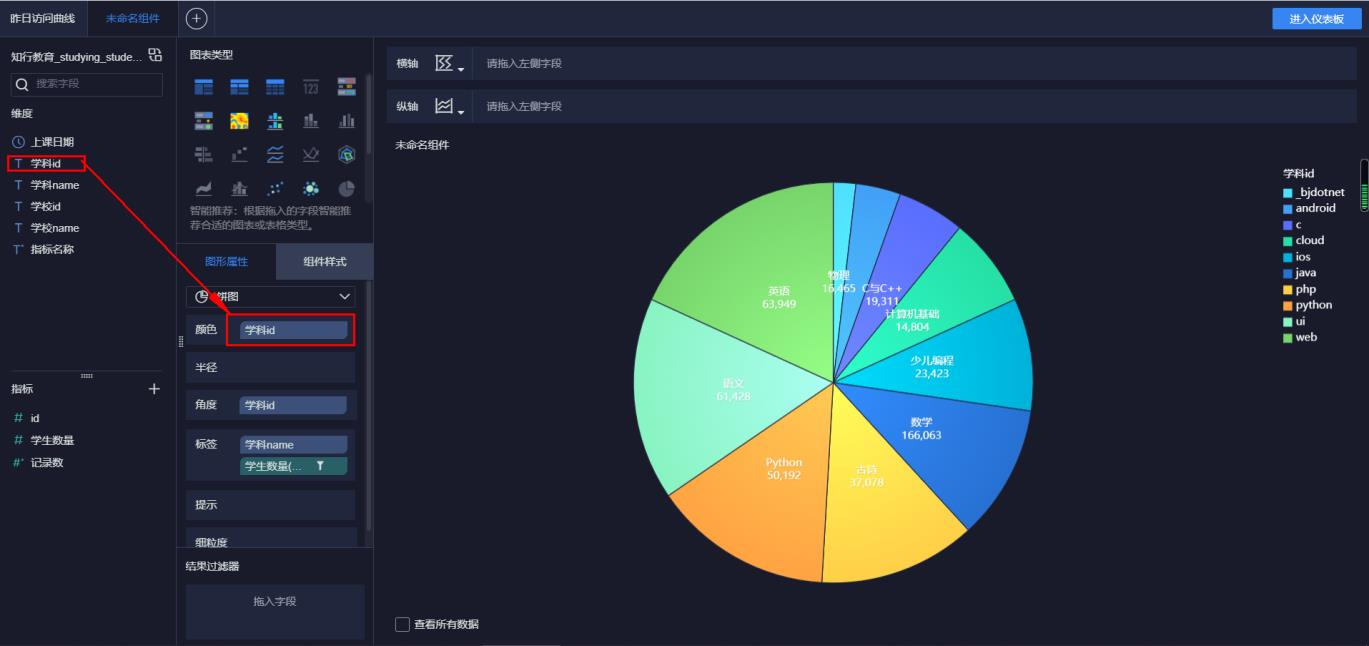Switch to the 昨日访问曲线 tab
This screenshot has width=1369, height=646.
(41, 16)
